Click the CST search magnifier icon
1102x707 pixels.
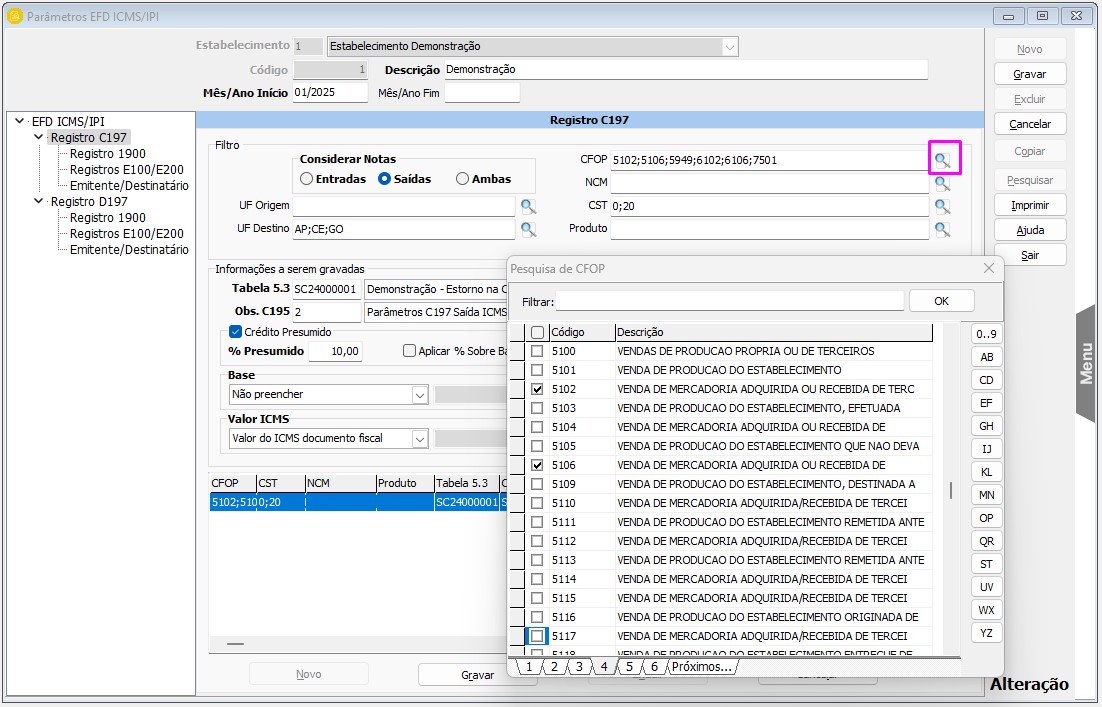(x=942, y=206)
